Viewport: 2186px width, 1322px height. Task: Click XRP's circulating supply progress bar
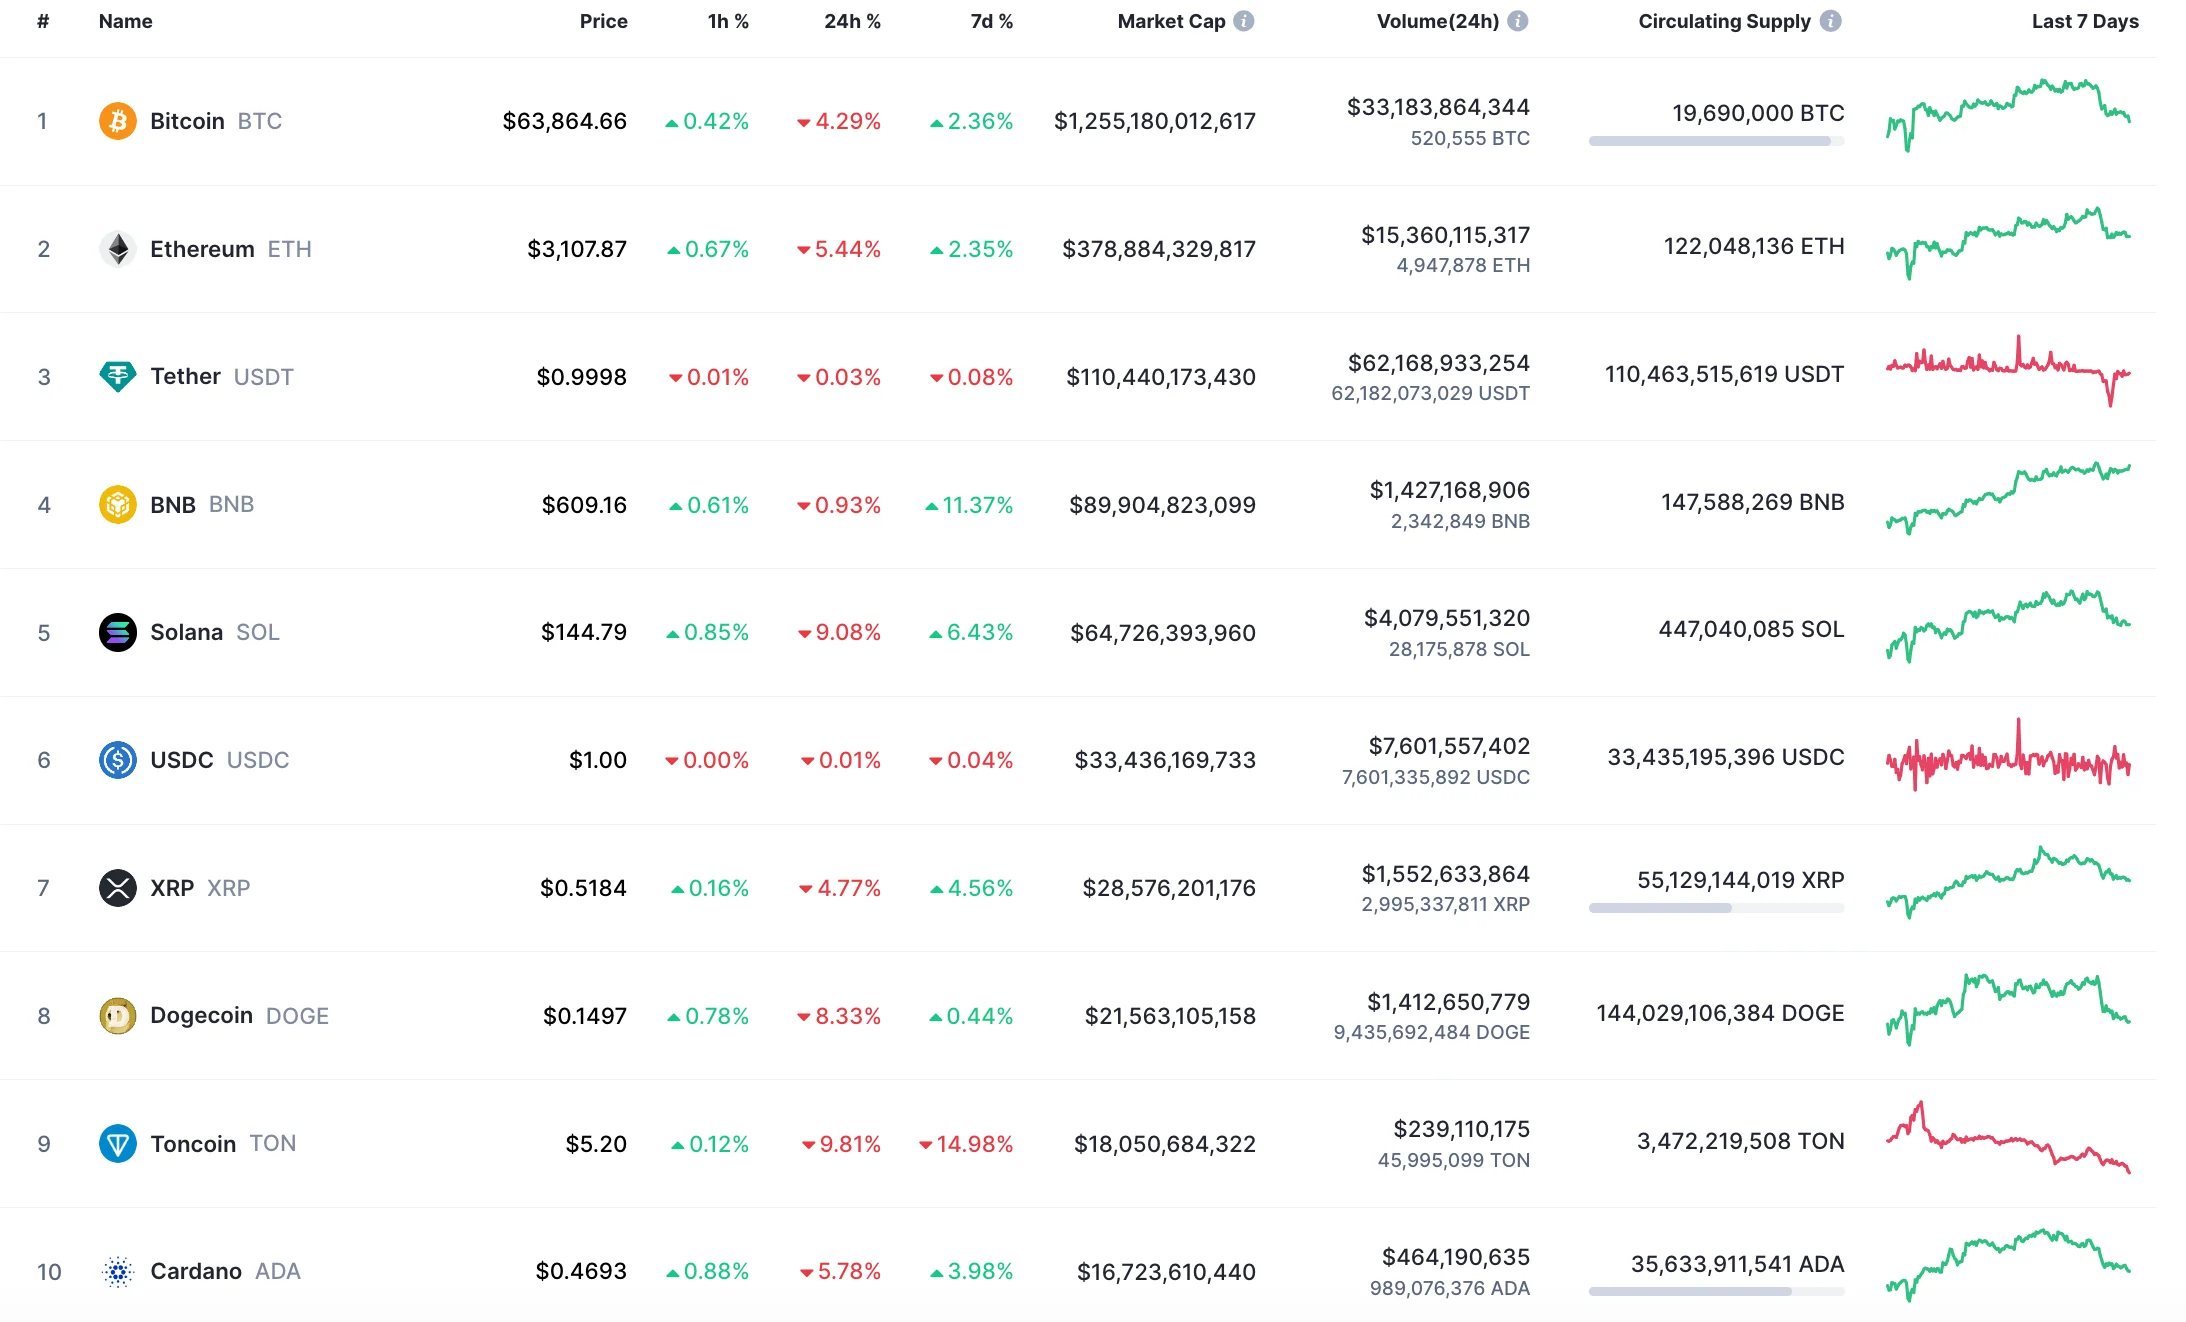[1716, 908]
